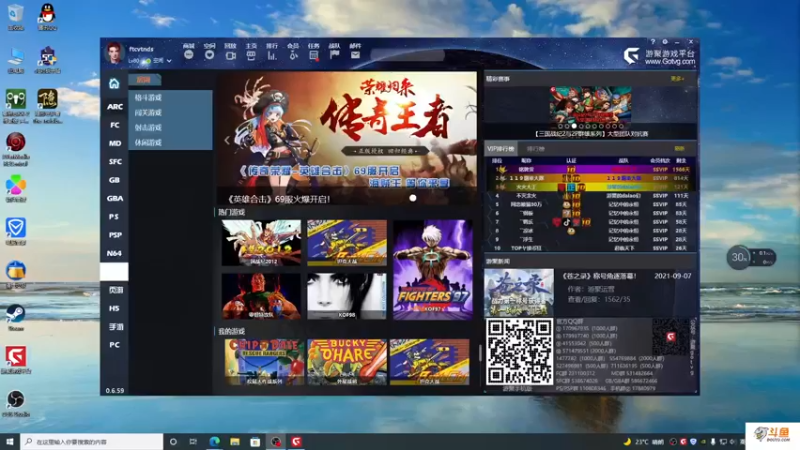The height and width of the screenshot is (450, 800).
Task: Select the highlighted event carousel dot
Action: (574, 126)
